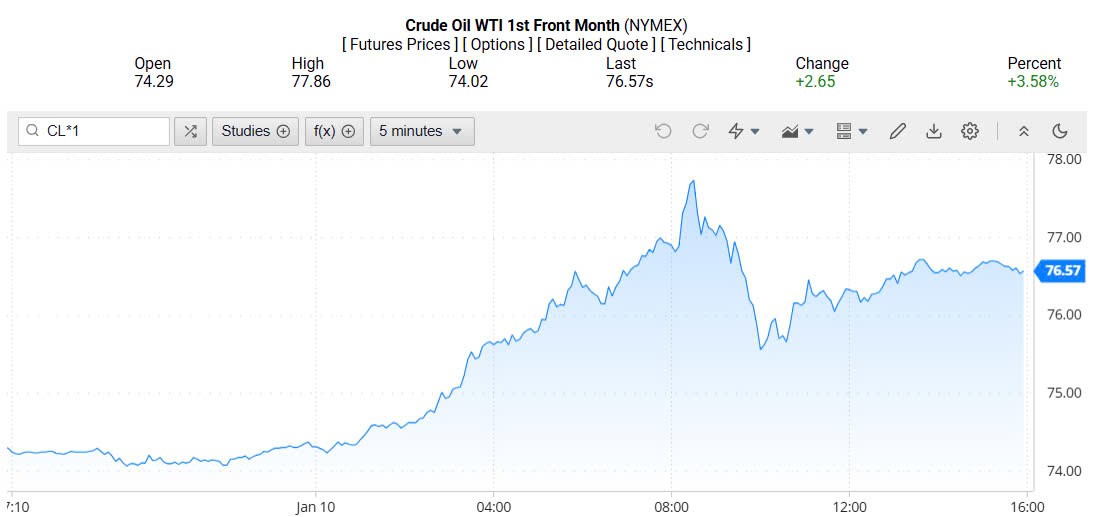Screen dimensions: 1098x517
Task: Collapse the toolbar with the double chevron
Action: coord(1023,131)
